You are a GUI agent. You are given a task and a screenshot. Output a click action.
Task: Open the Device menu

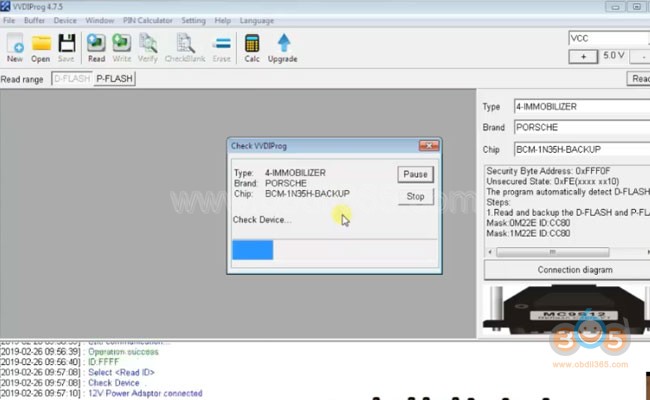(x=65, y=20)
